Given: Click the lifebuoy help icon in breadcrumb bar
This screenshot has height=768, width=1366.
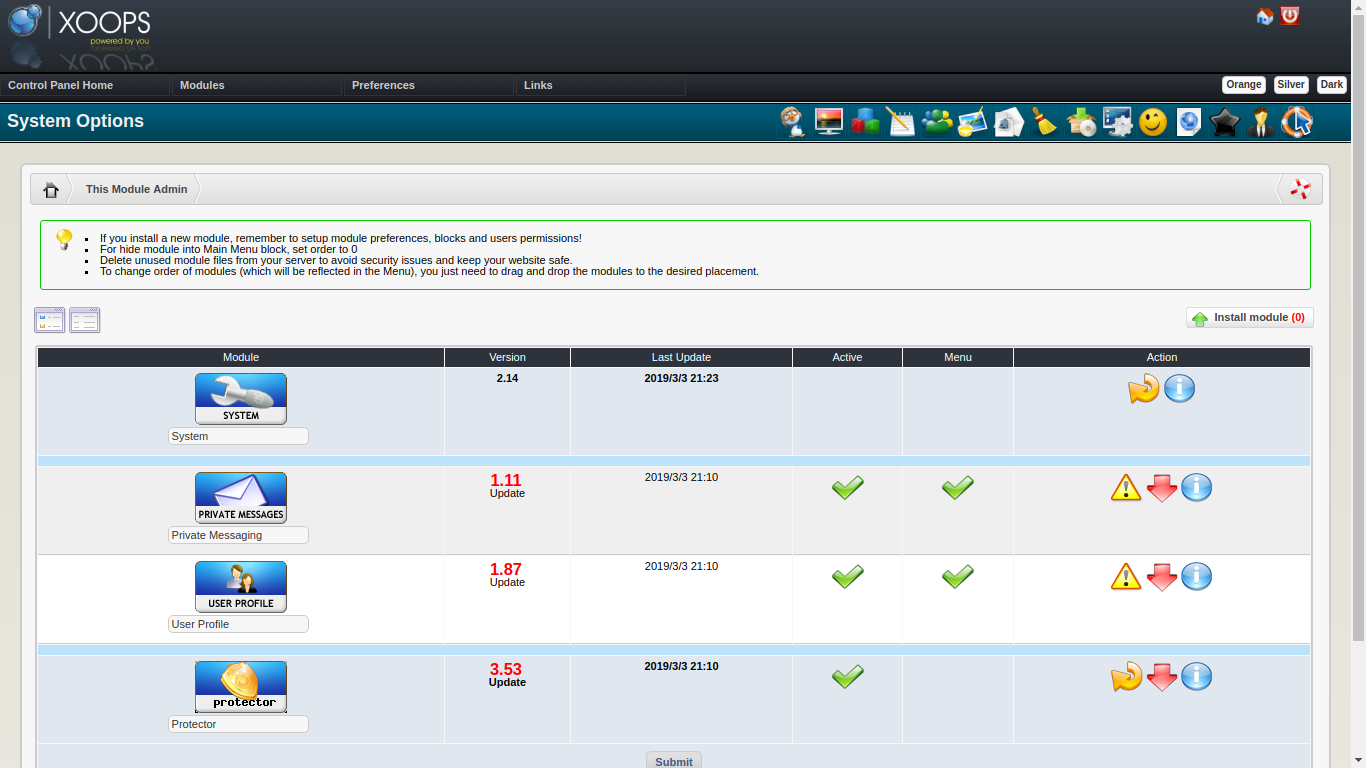Looking at the screenshot, I should click(1300, 189).
